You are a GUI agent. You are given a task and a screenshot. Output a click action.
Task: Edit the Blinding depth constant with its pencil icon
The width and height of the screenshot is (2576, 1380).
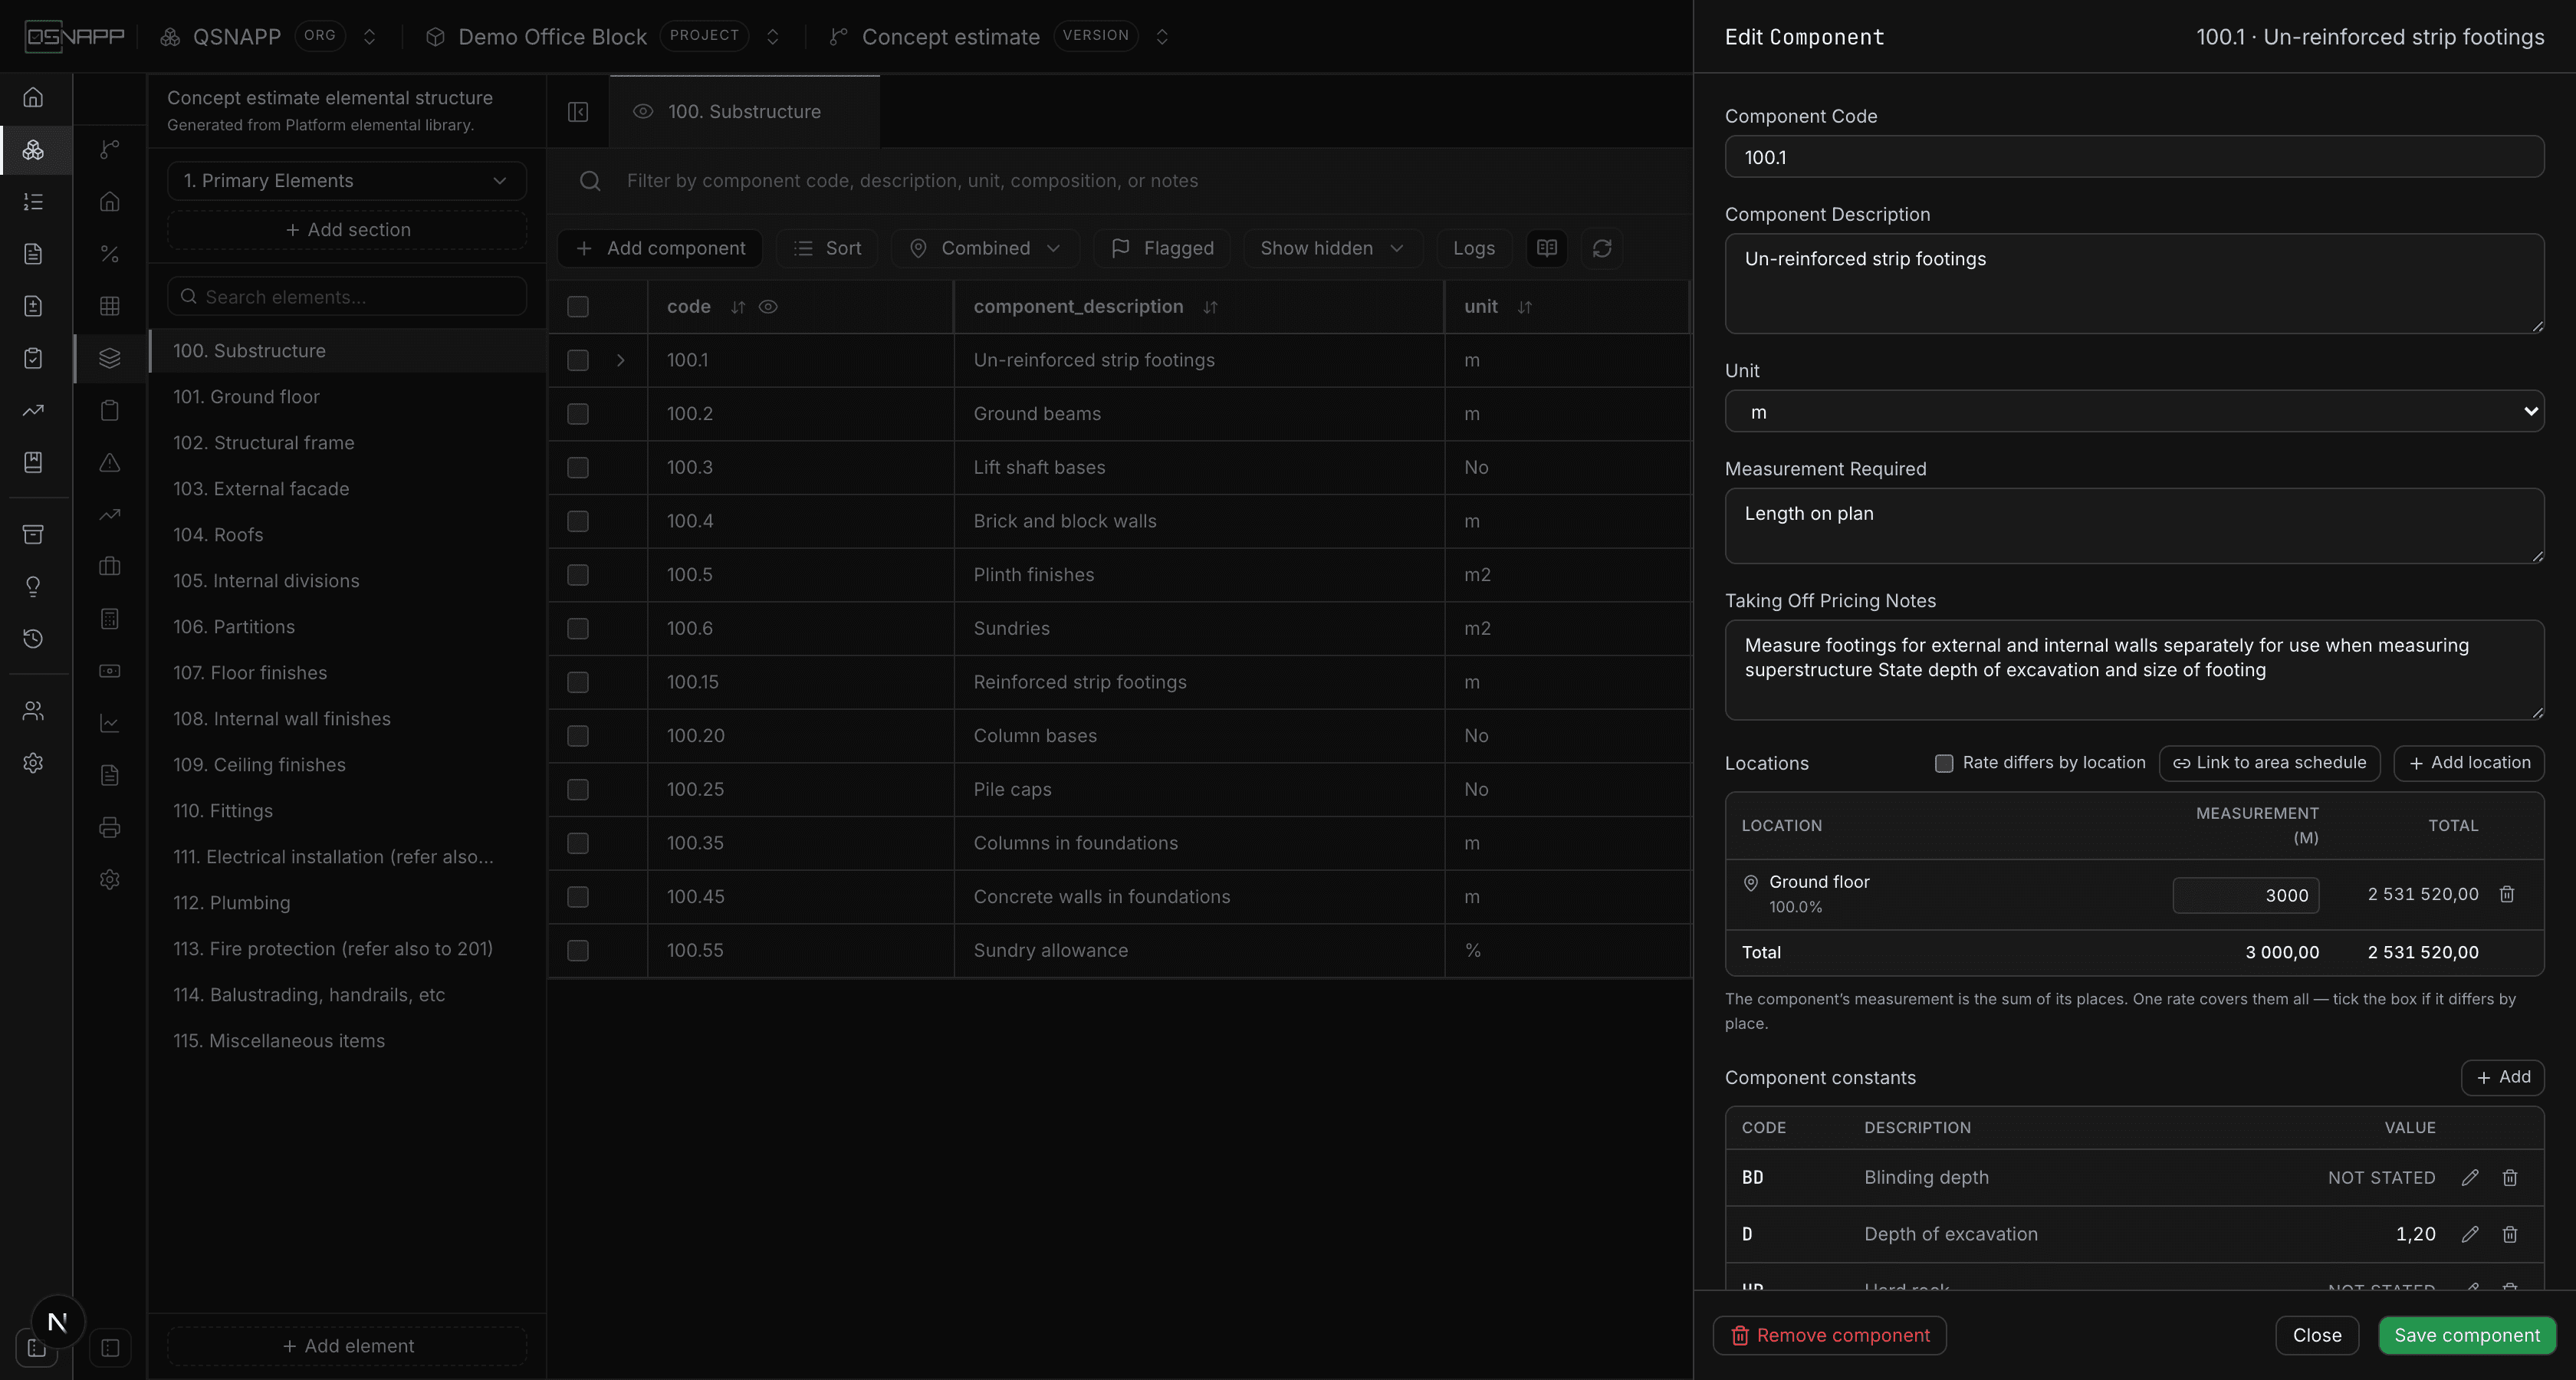point(2470,1177)
